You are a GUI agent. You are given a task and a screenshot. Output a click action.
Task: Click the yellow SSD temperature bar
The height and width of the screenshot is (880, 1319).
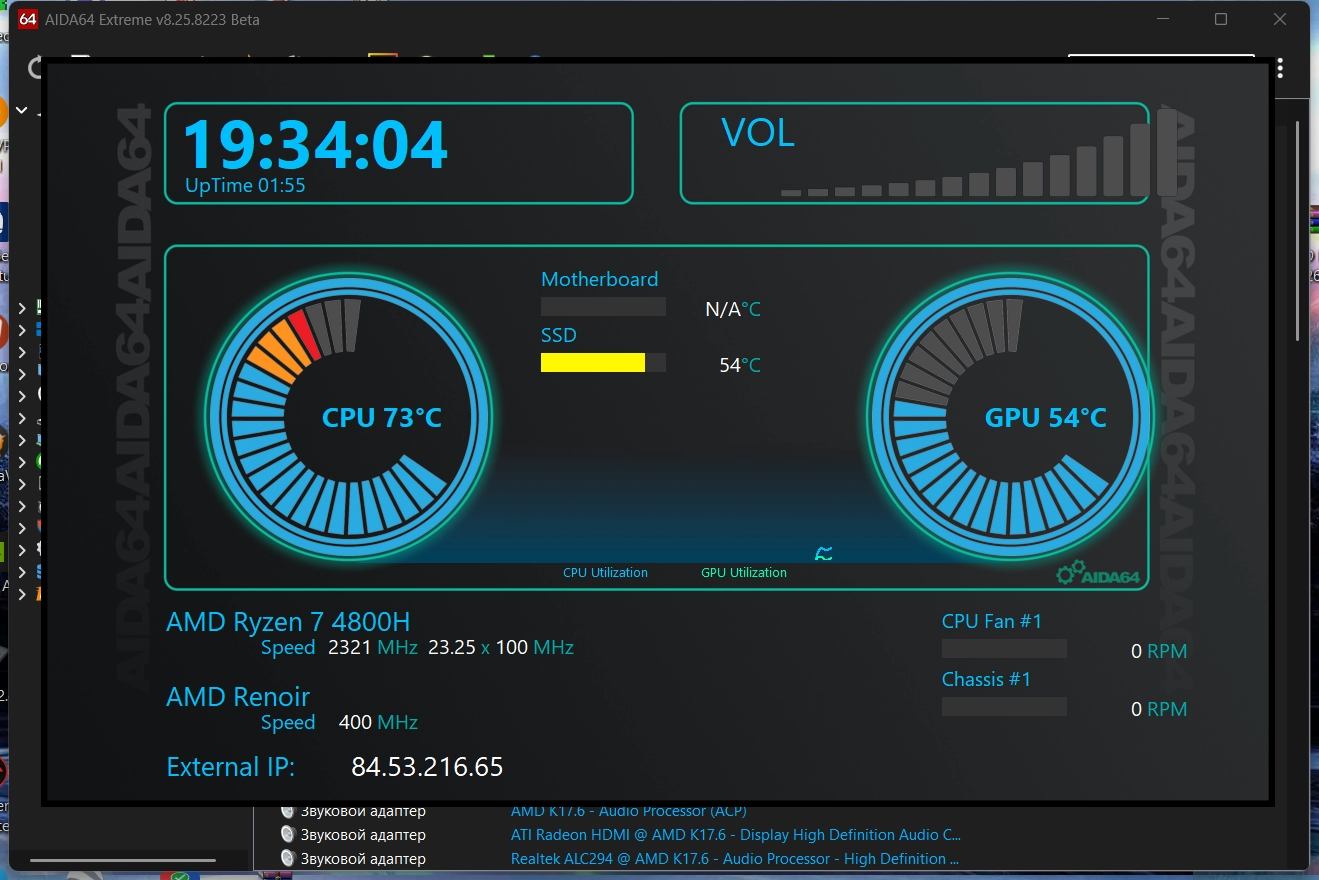coord(593,362)
